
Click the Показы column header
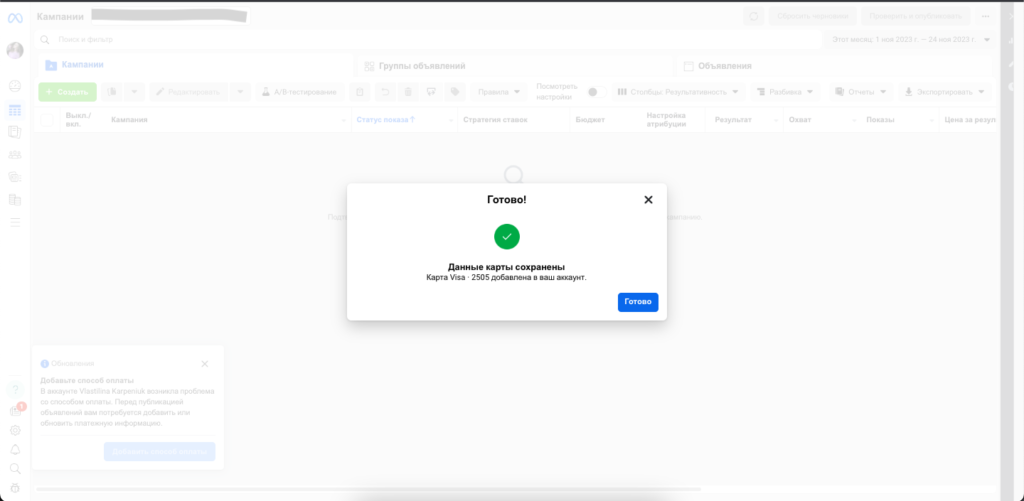(899, 120)
